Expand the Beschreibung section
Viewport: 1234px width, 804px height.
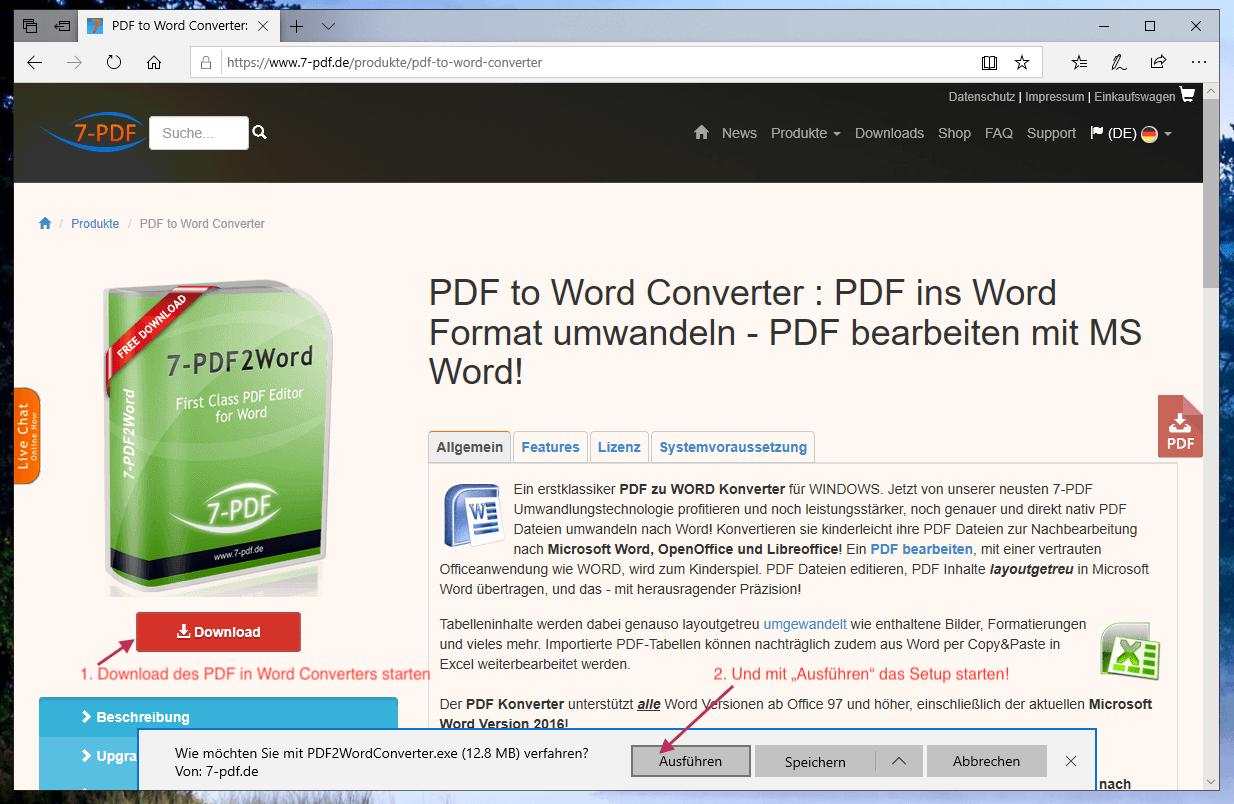pos(218,717)
